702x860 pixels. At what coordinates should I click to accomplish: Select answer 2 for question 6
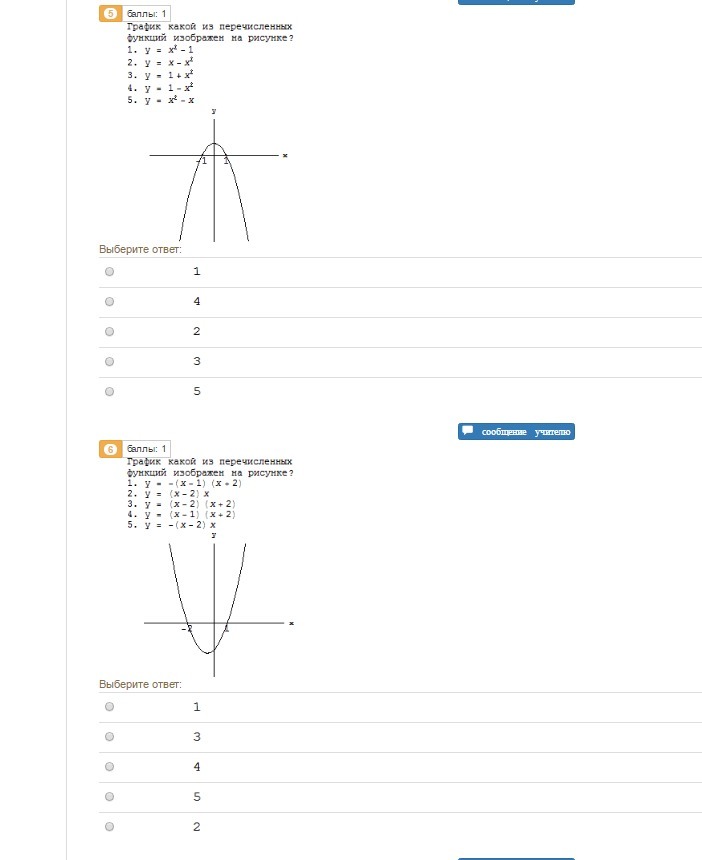coord(110,827)
